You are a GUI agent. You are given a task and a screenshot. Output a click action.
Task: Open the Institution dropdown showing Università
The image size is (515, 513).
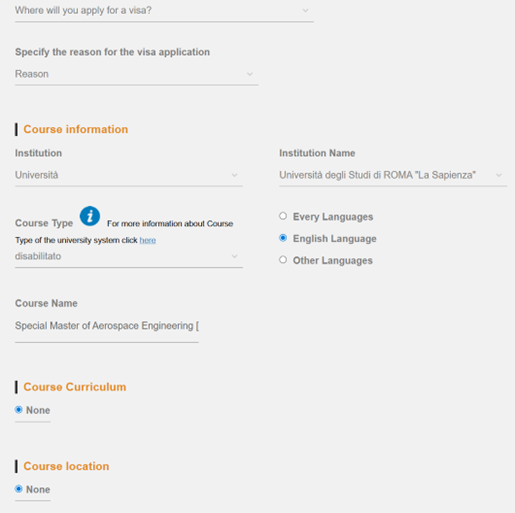pos(129,175)
